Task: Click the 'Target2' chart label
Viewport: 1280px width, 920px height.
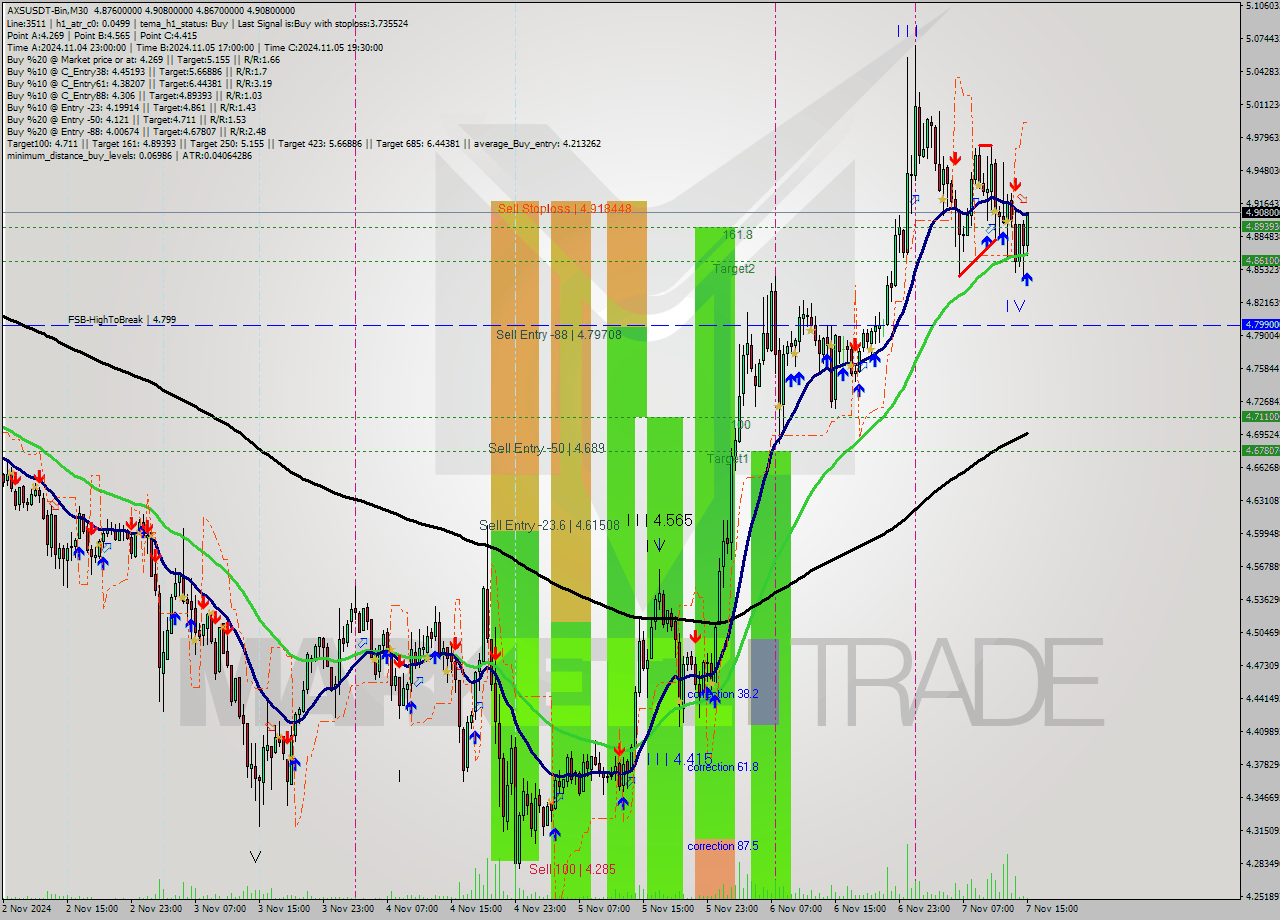Action: [x=733, y=269]
